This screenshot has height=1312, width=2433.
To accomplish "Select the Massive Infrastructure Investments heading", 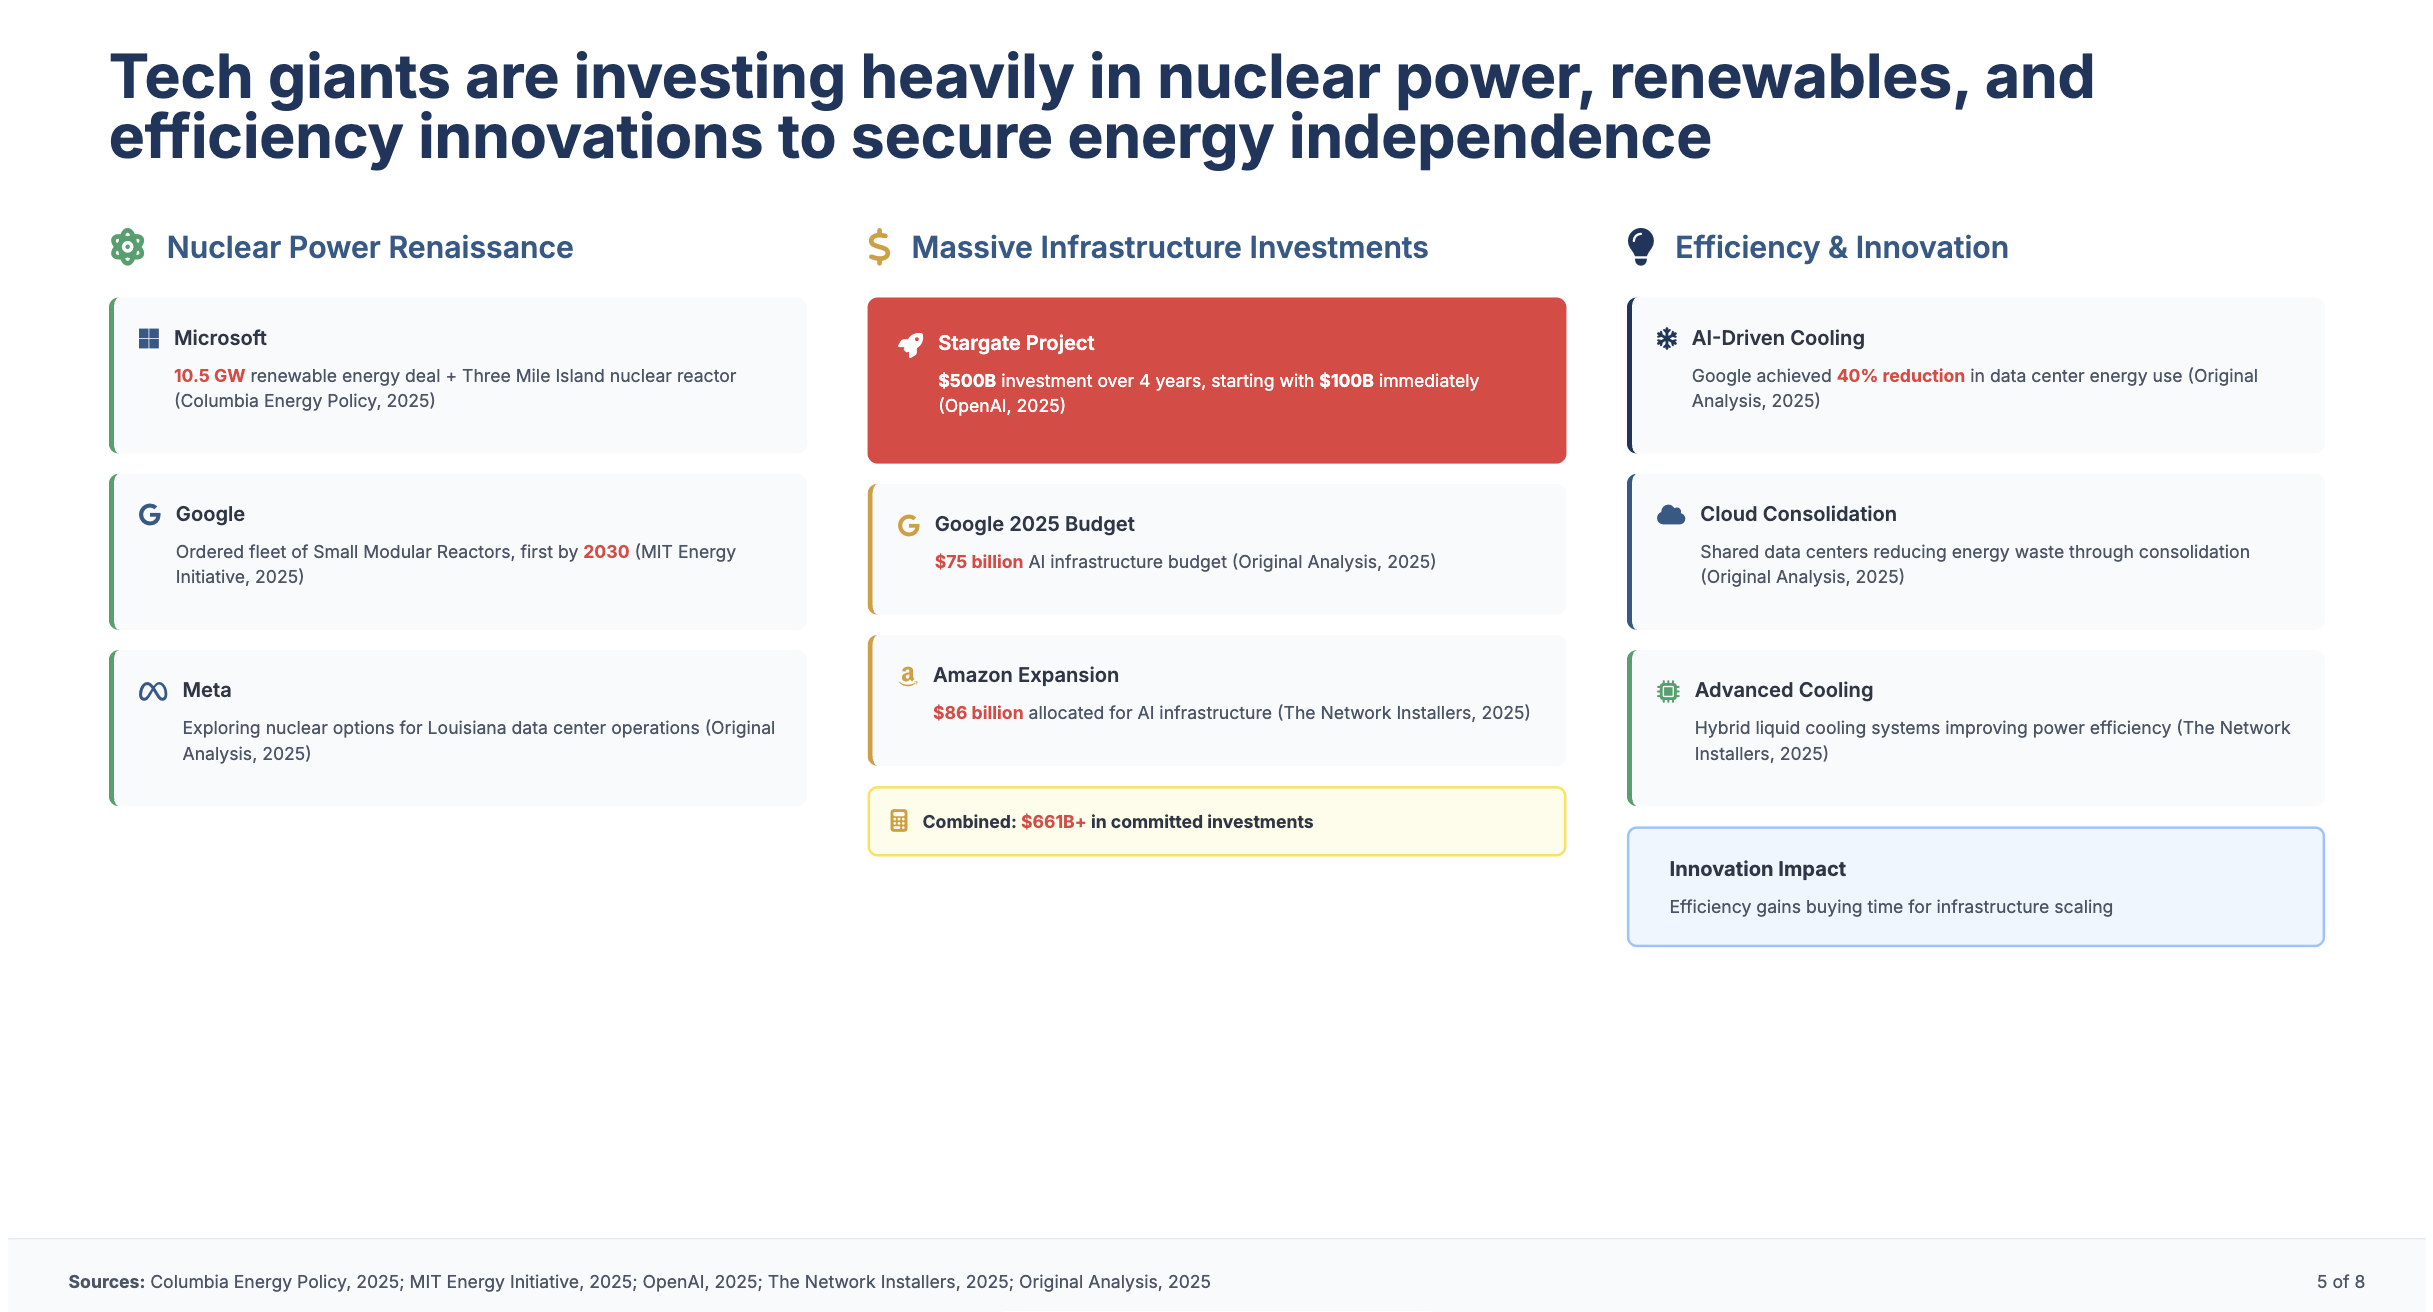I will 1170,247.
